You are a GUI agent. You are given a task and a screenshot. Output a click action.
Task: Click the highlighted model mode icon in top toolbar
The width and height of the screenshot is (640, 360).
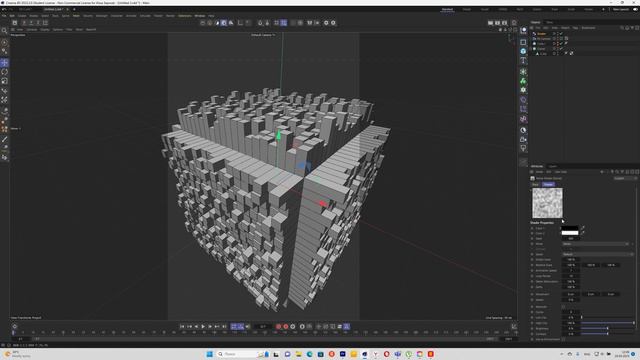pyautogui.click(x=224, y=23)
